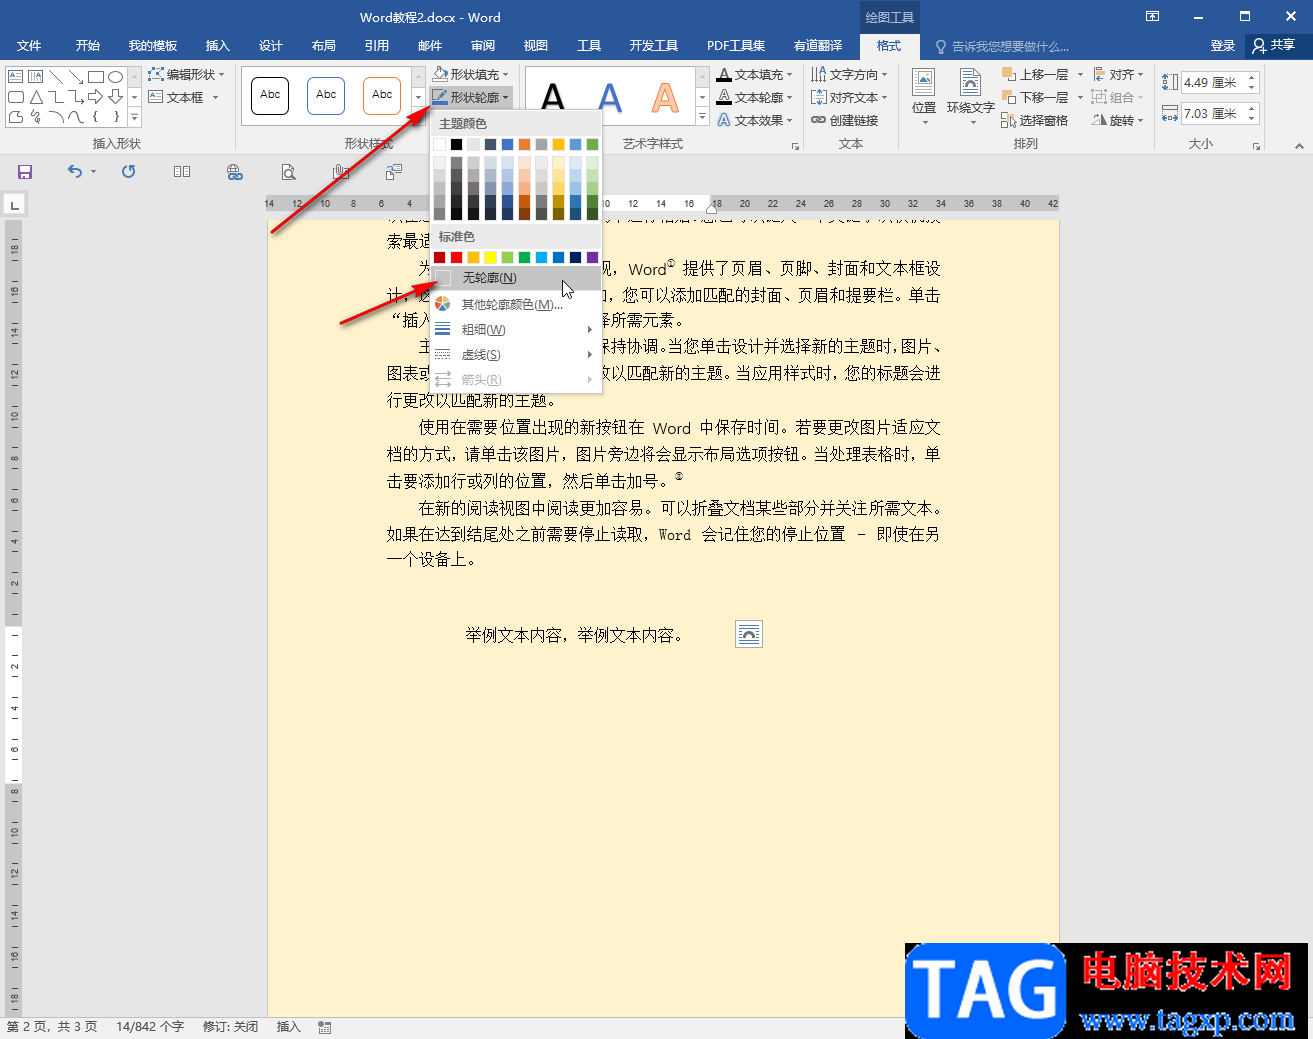Image resolution: width=1313 pixels, height=1039 pixels.
Task: Pick standard purple color swatch
Action: pyautogui.click(x=592, y=258)
